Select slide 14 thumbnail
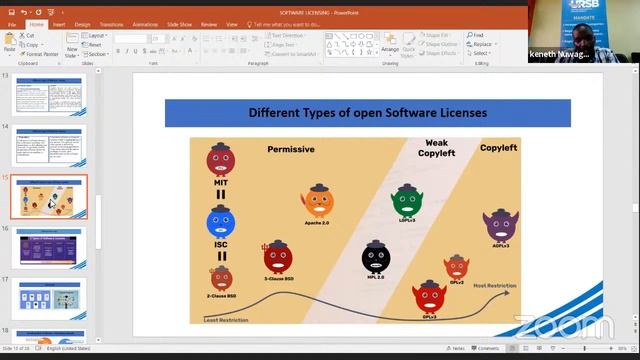 (x=49, y=146)
